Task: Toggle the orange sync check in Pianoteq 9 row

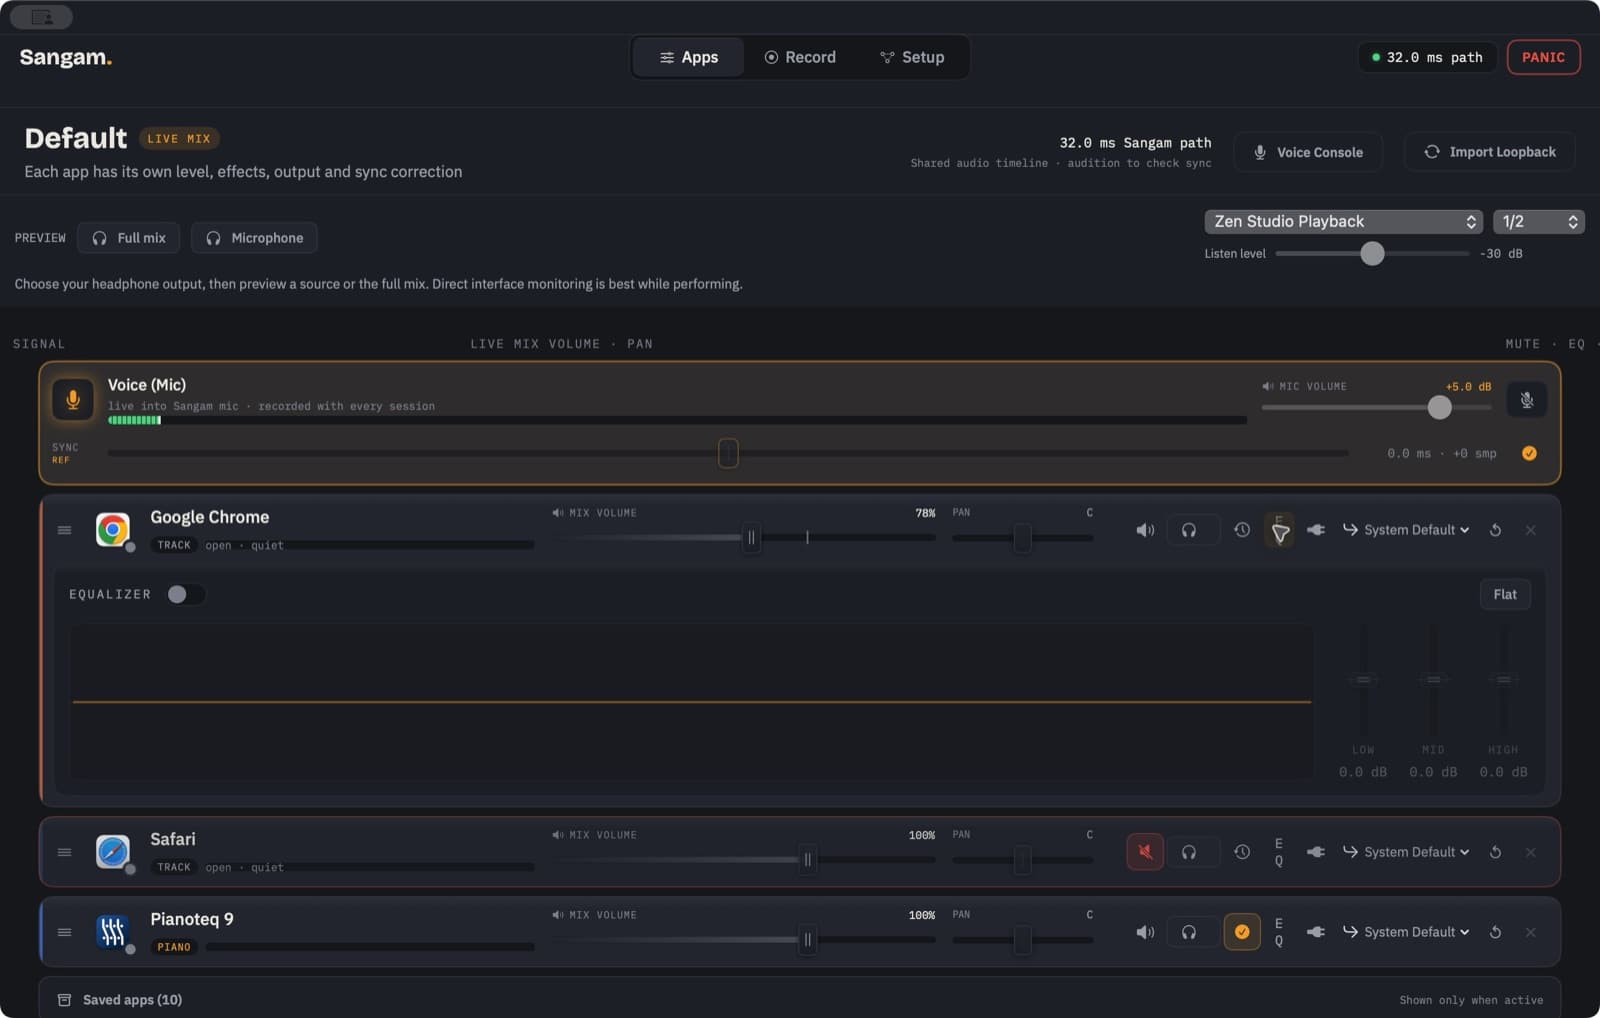Action: 1242,932
